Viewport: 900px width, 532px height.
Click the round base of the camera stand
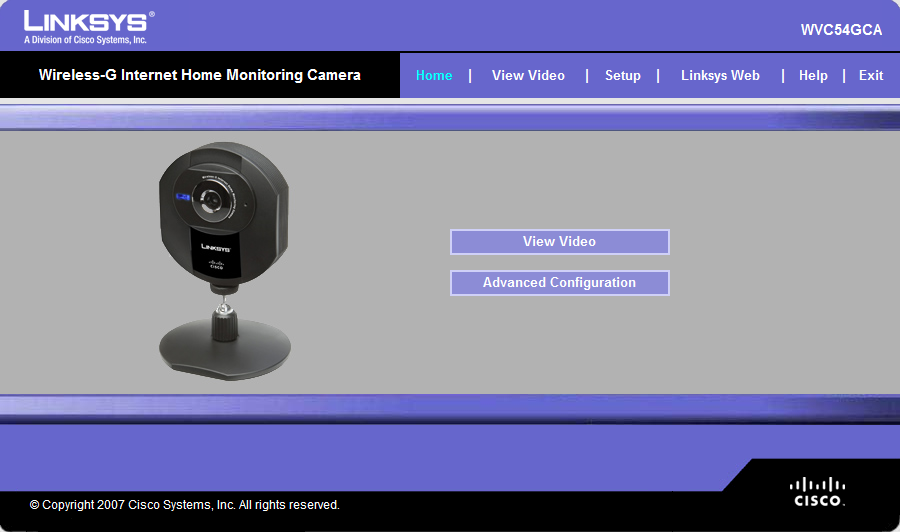click(x=224, y=350)
